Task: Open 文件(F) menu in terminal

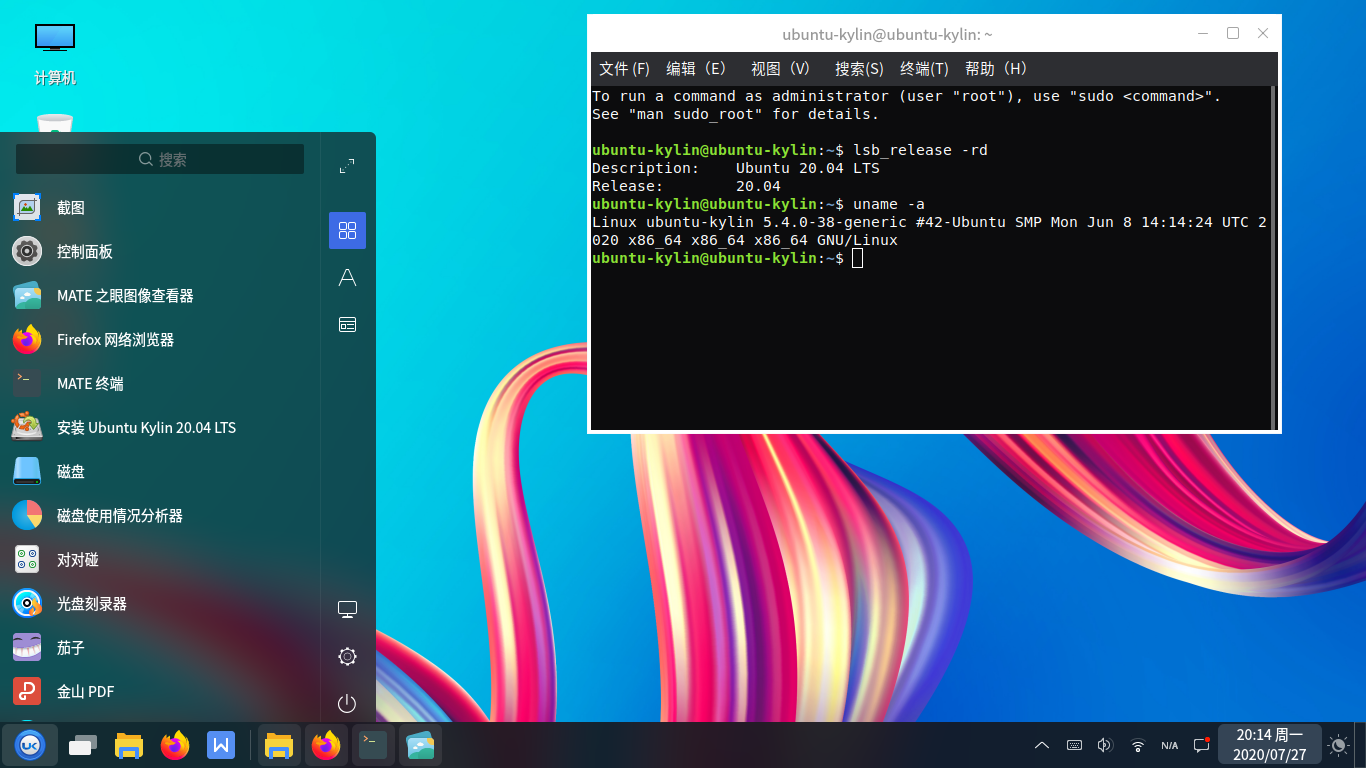Action: coord(624,69)
